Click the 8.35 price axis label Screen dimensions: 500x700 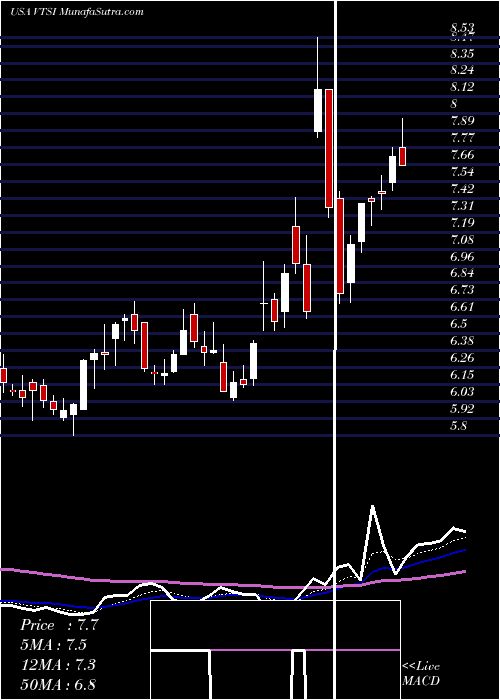click(x=462, y=54)
